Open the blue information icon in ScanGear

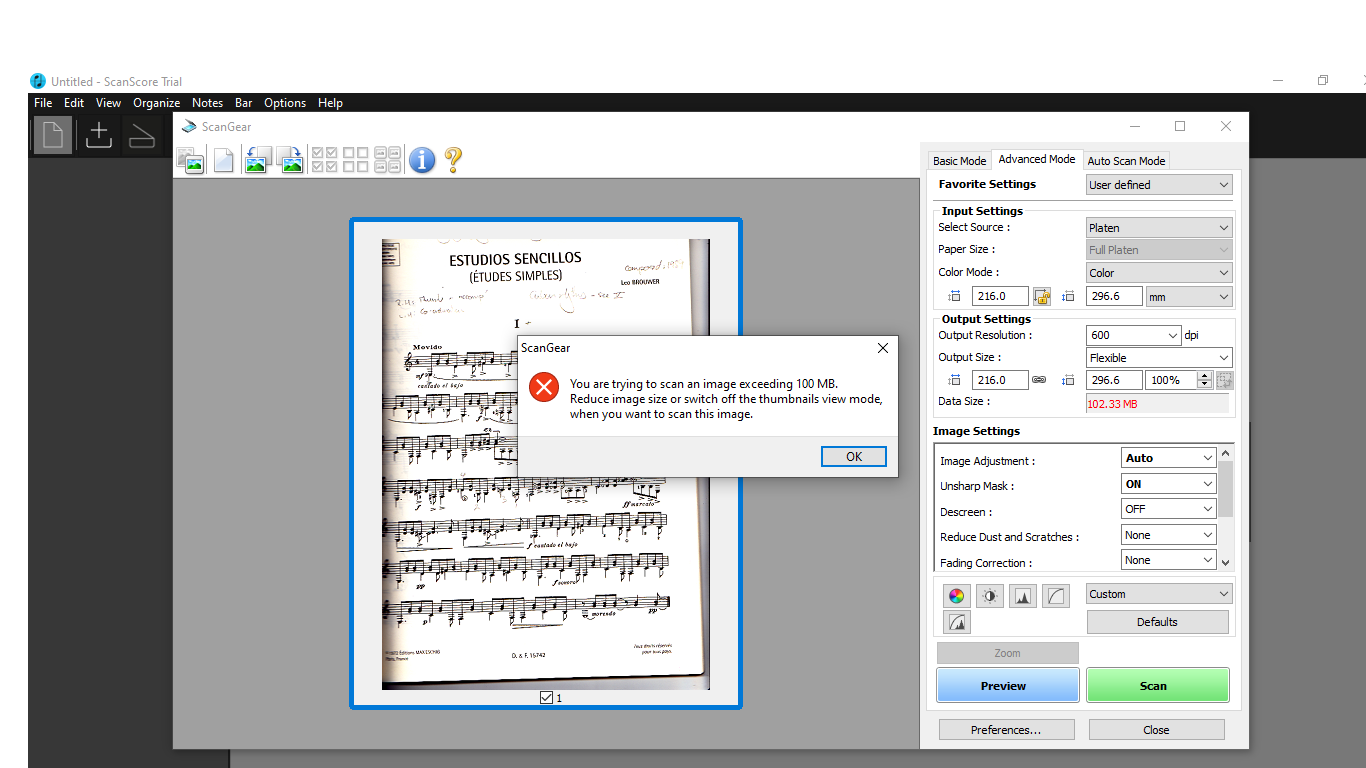tap(422, 160)
